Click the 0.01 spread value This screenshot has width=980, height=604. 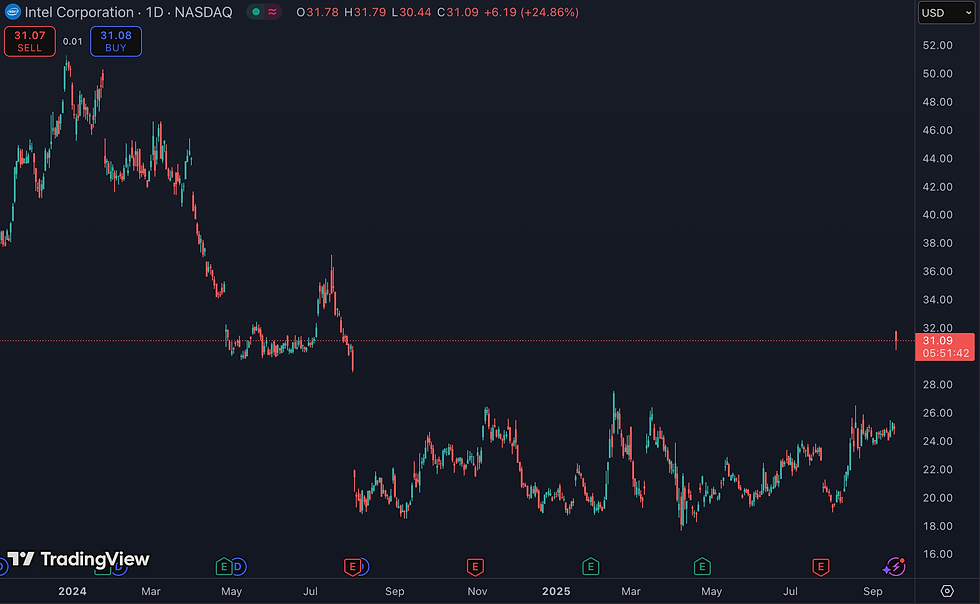(72, 41)
